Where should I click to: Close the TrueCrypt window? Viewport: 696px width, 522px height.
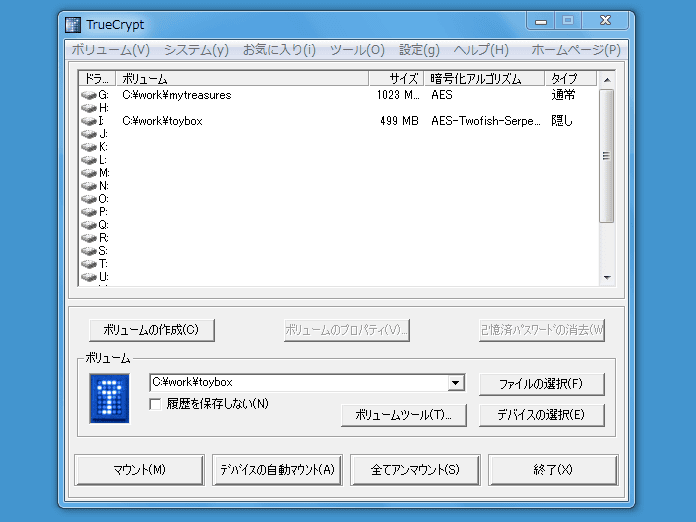pos(605,21)
